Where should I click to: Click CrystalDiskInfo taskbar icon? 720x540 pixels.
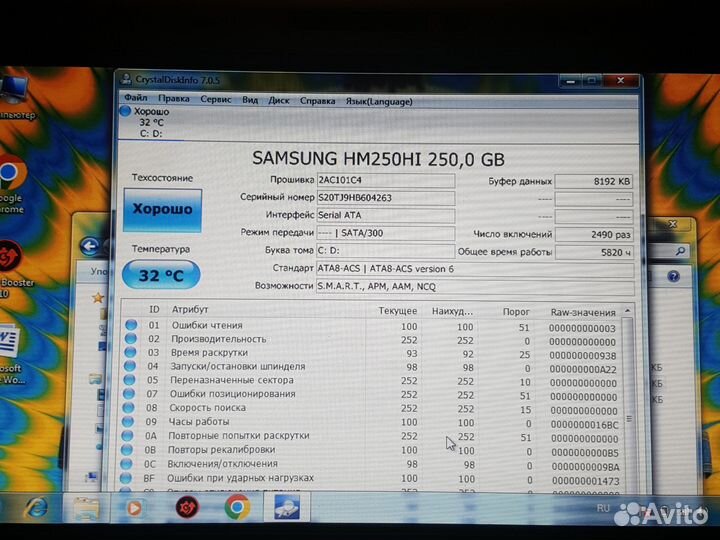287,507
